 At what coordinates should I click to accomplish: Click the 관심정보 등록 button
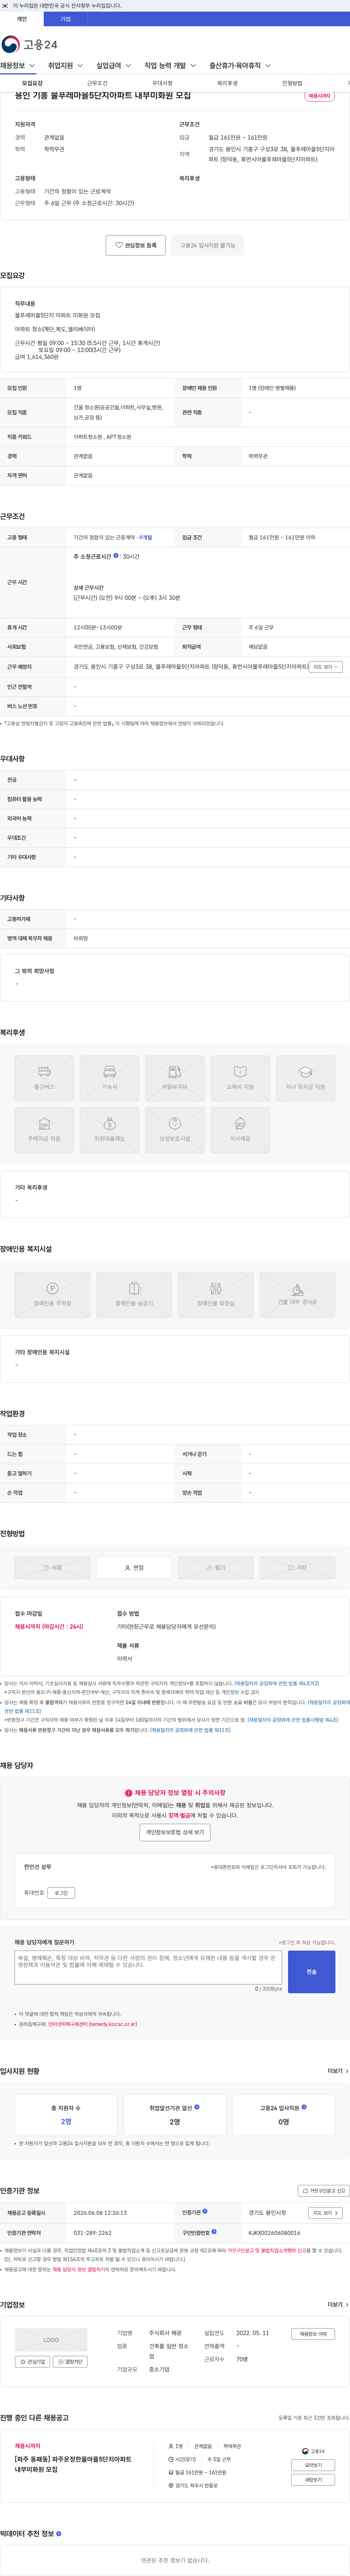pos(136,245)
